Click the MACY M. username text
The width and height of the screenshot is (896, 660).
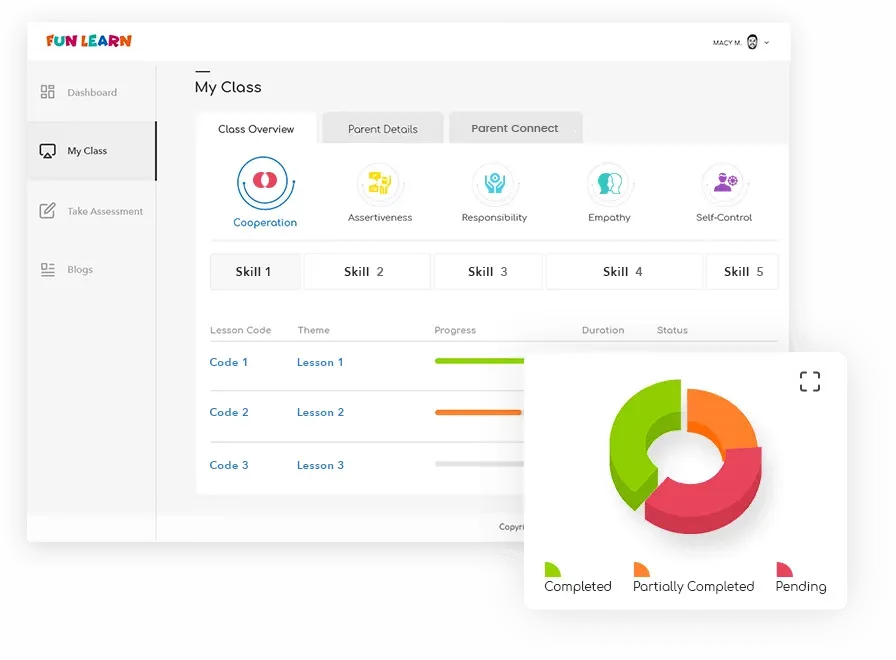click(727, 43)
